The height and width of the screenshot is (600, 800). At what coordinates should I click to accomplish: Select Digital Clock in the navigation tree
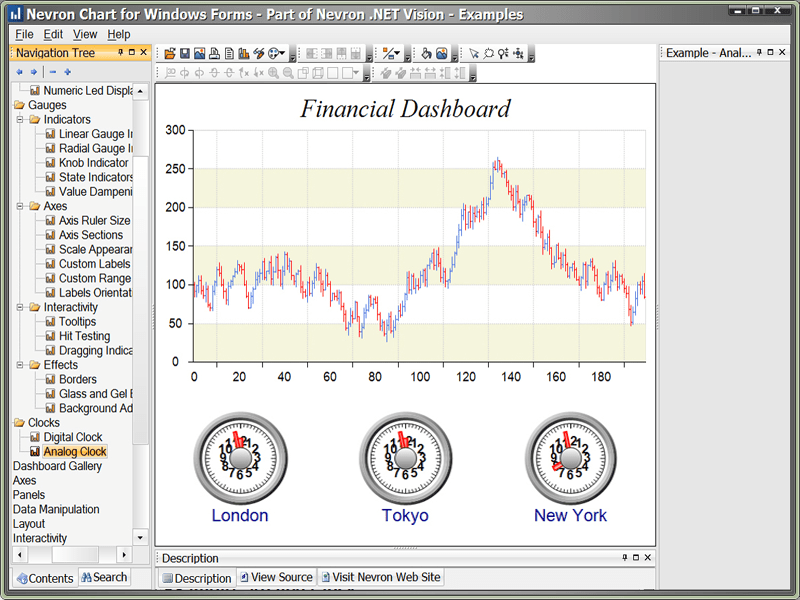[x=72, y=437]
